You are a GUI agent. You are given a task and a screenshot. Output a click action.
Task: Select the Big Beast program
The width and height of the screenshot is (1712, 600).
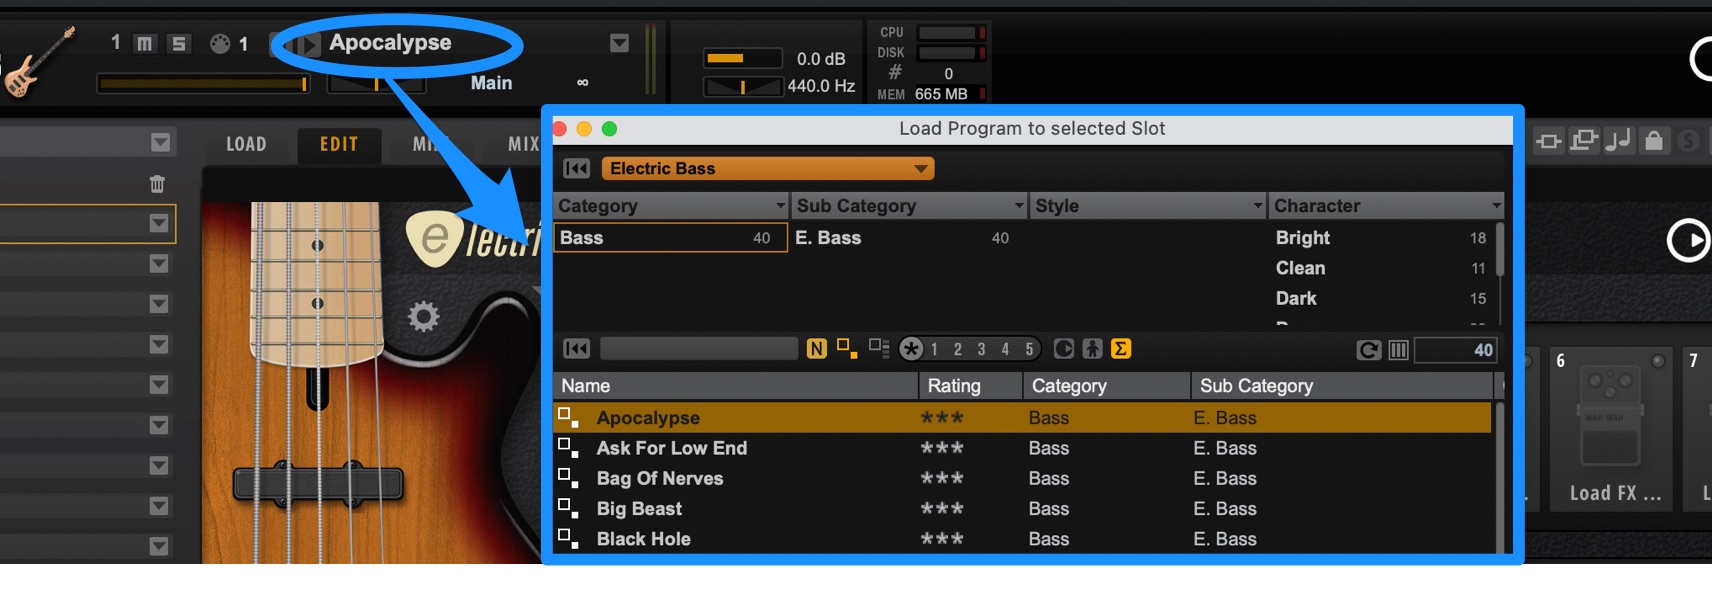point(1022,508)
